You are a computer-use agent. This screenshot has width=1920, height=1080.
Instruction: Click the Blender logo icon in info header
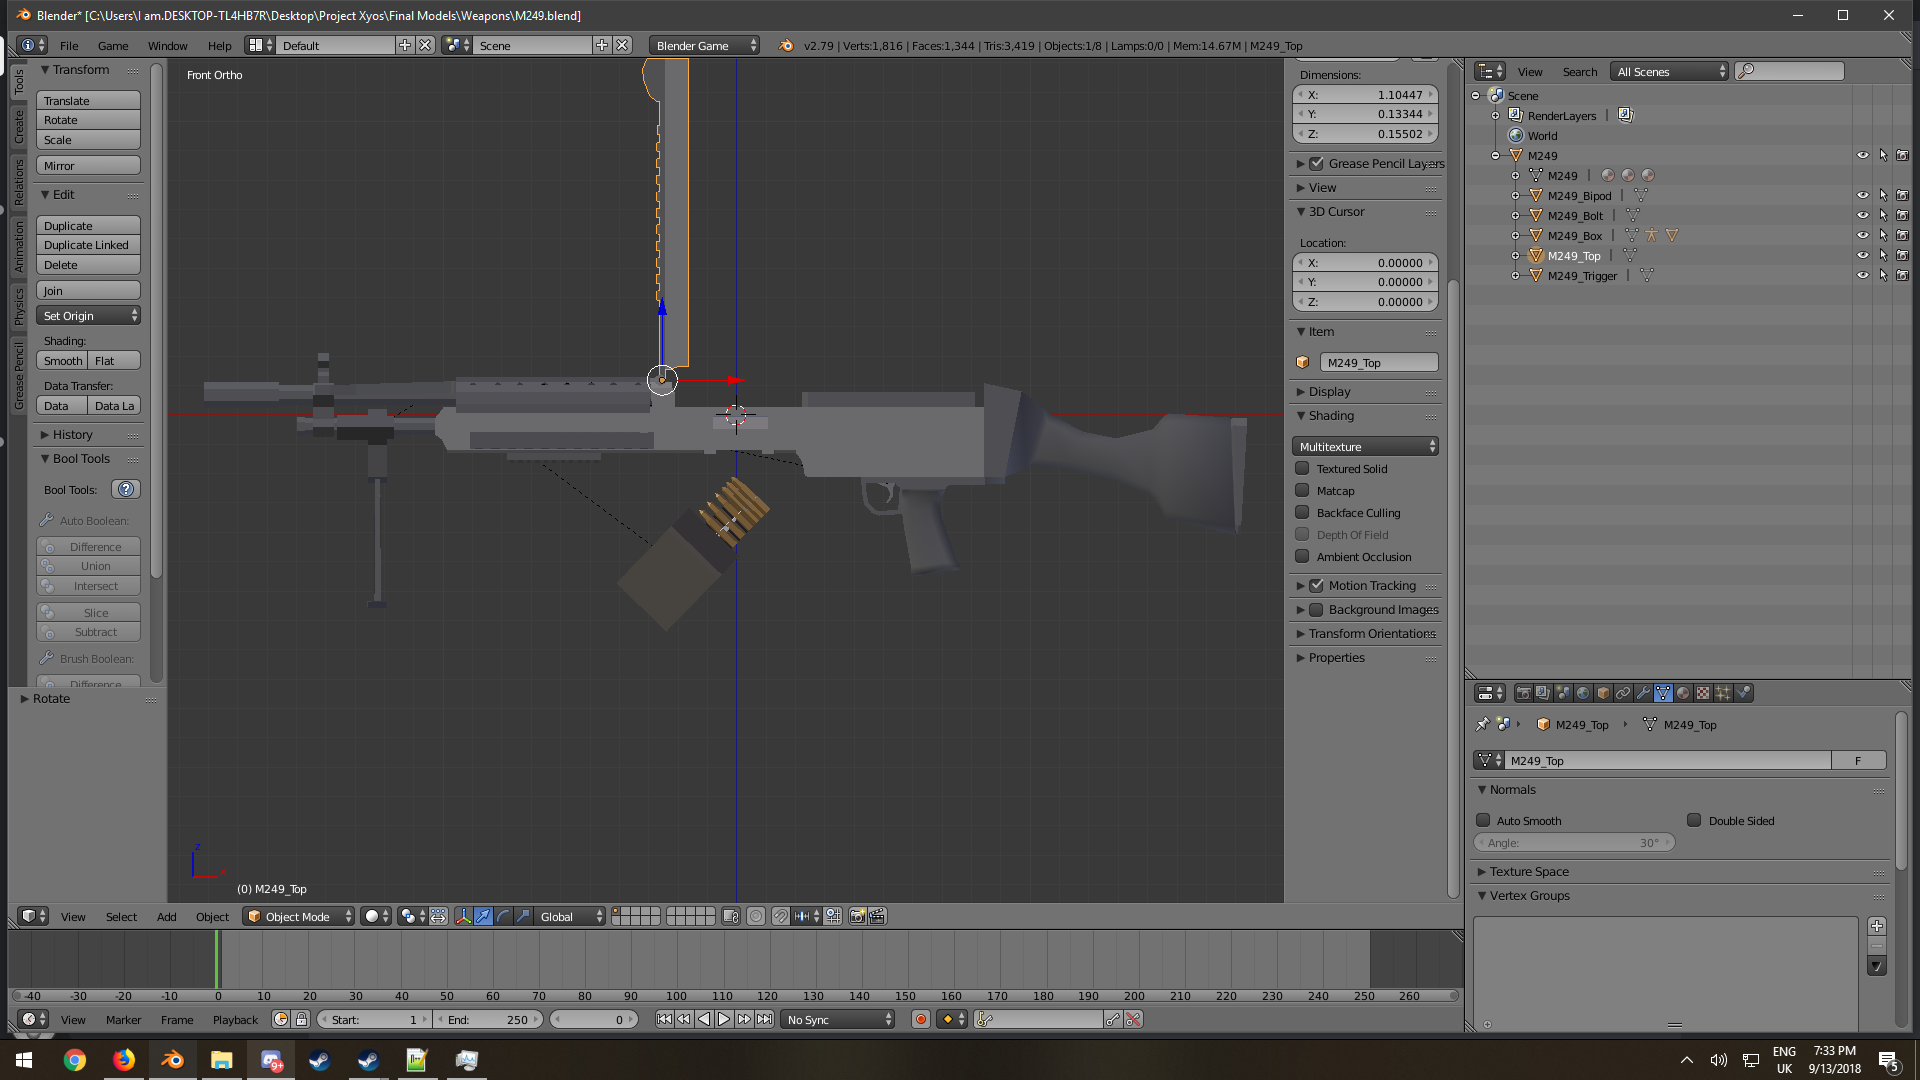[786, 46]
